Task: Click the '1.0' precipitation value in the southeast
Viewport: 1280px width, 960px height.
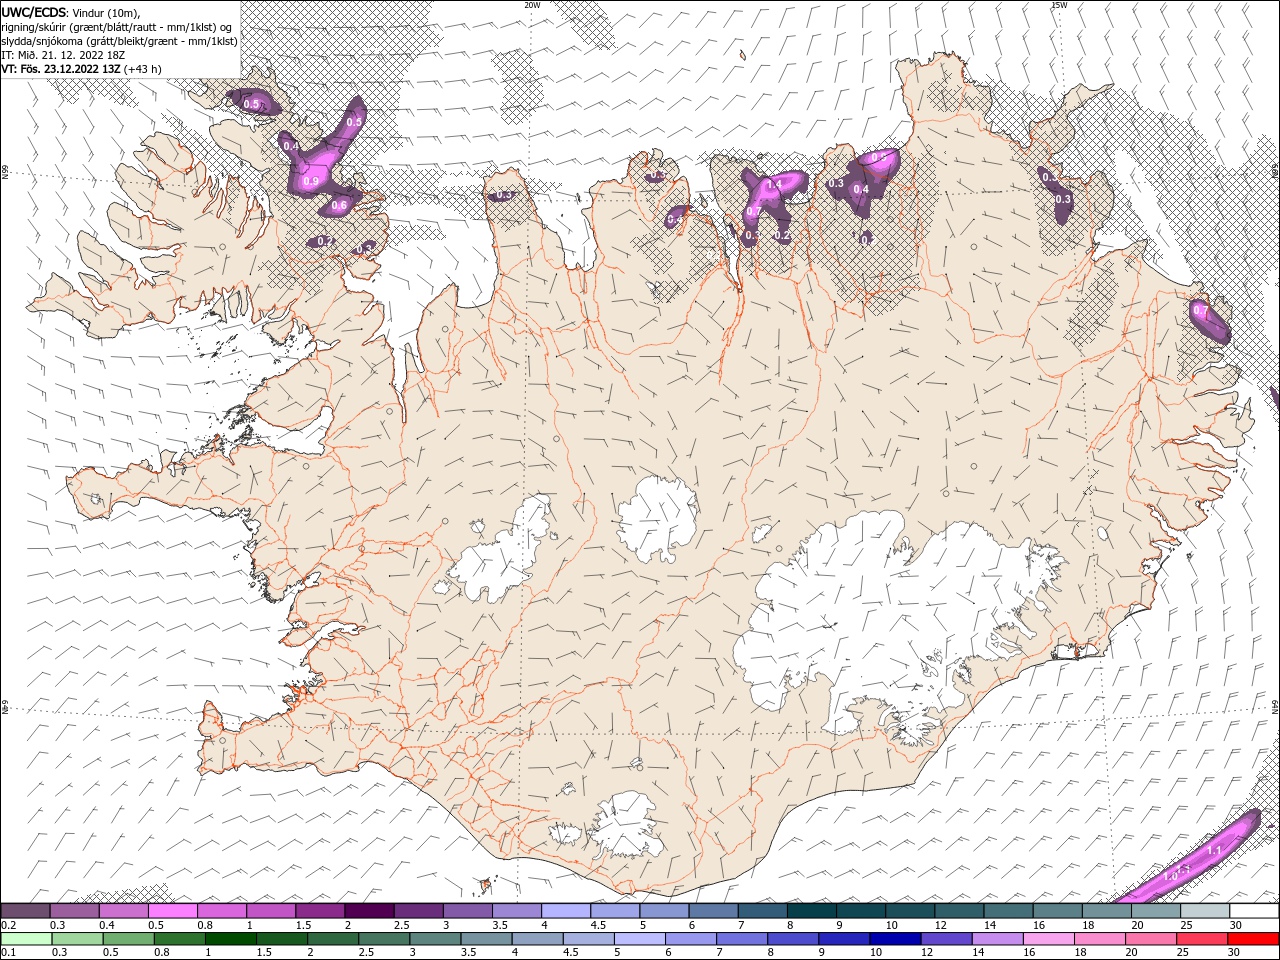Action: pyautogui.click(x=1171, y=877)
